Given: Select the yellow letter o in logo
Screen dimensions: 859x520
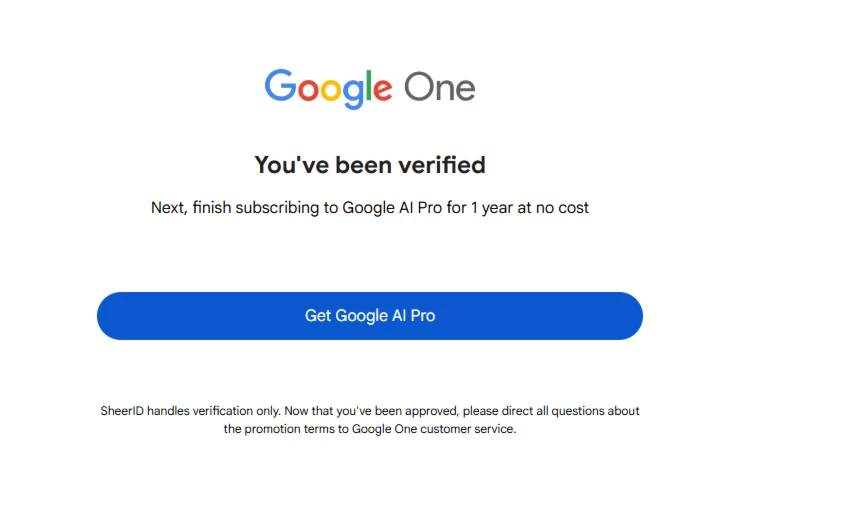Looking at the screenshot, I should (331, 91).
